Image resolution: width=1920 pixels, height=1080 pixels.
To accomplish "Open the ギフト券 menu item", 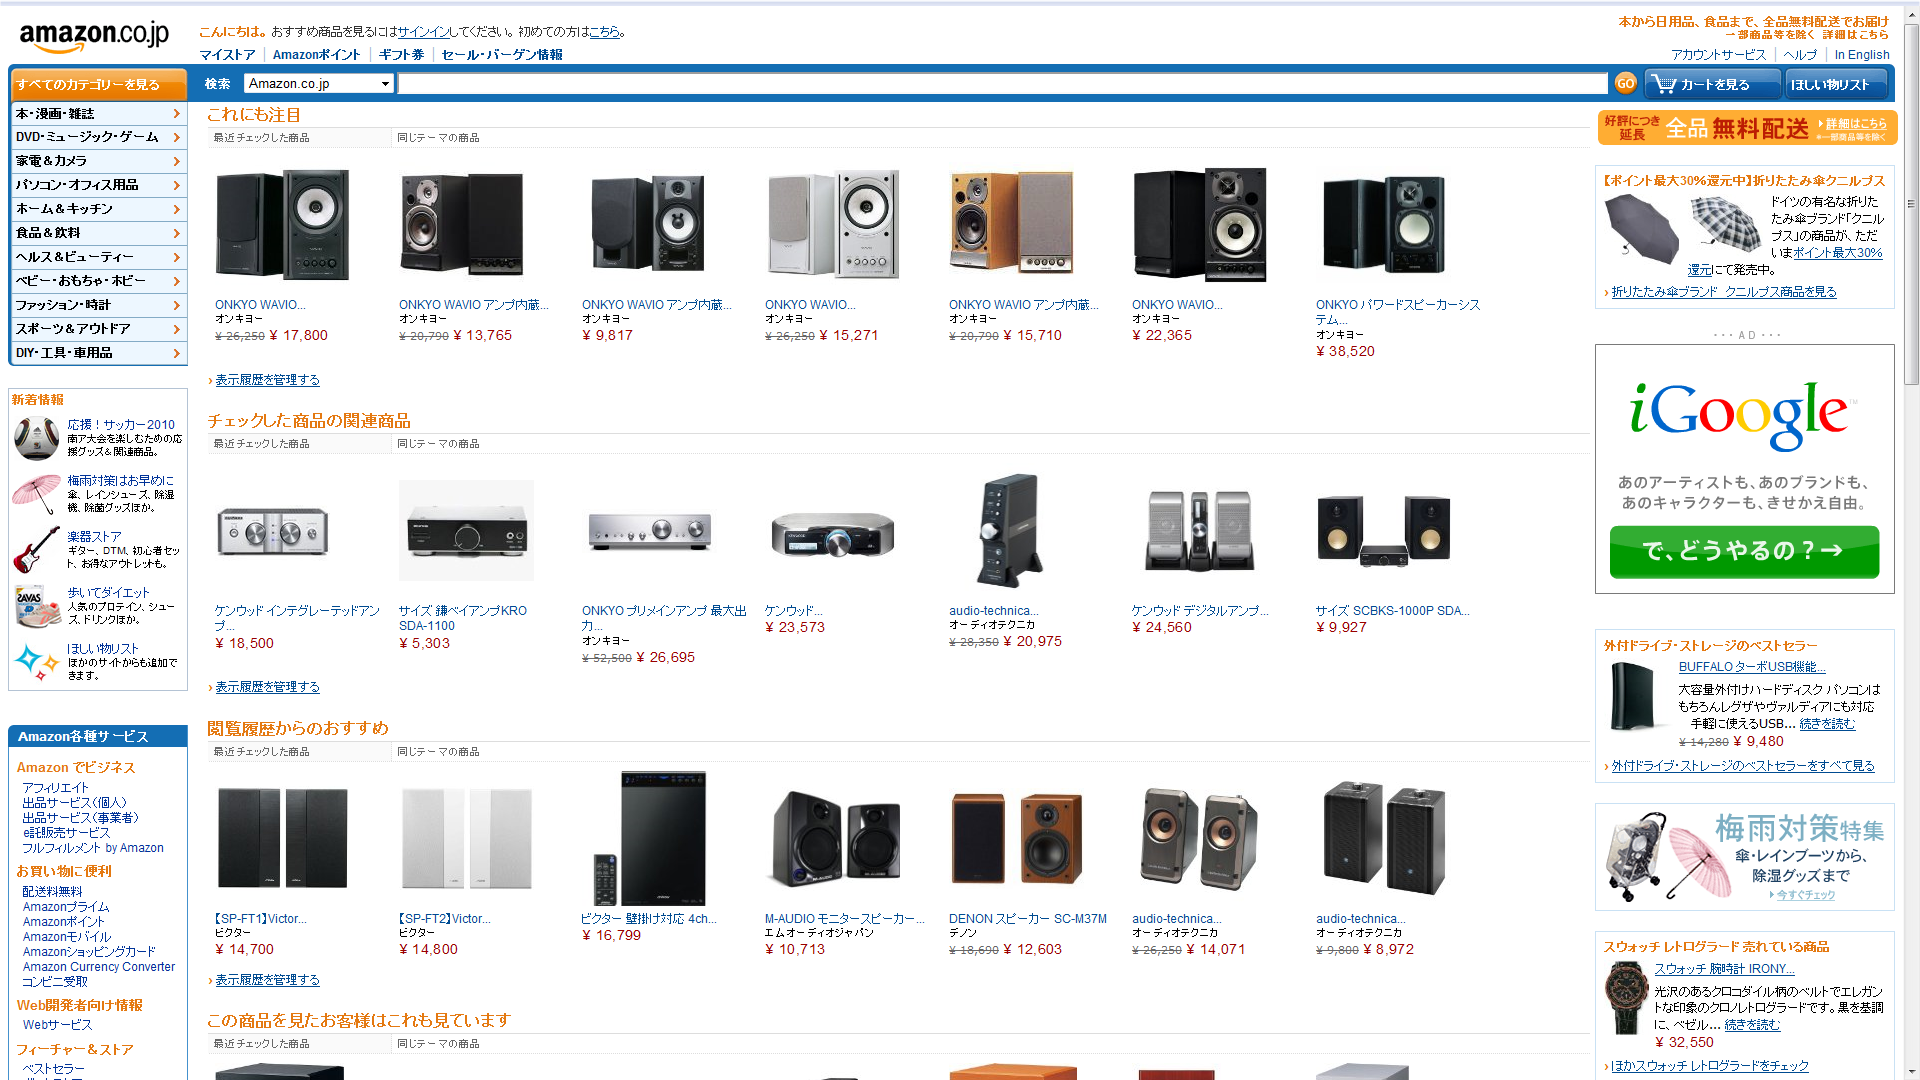I will [401, 55].
